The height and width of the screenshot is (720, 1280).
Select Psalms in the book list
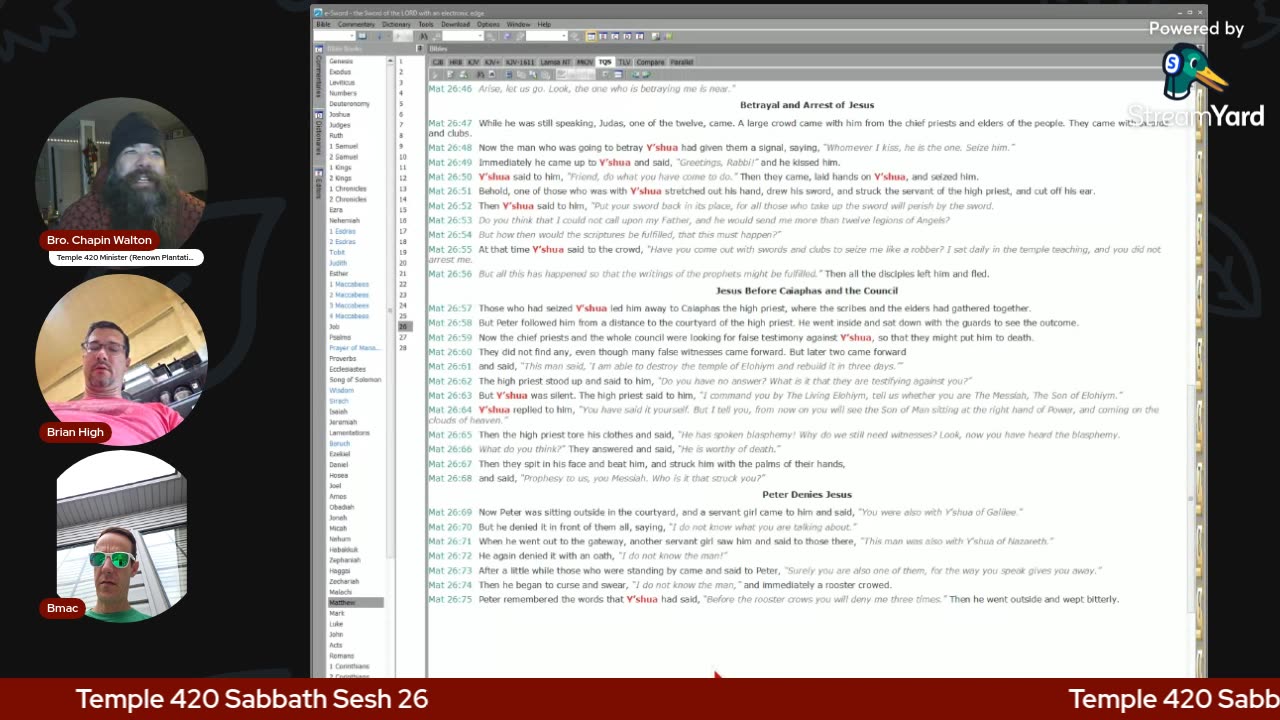[x=340, y=337]
